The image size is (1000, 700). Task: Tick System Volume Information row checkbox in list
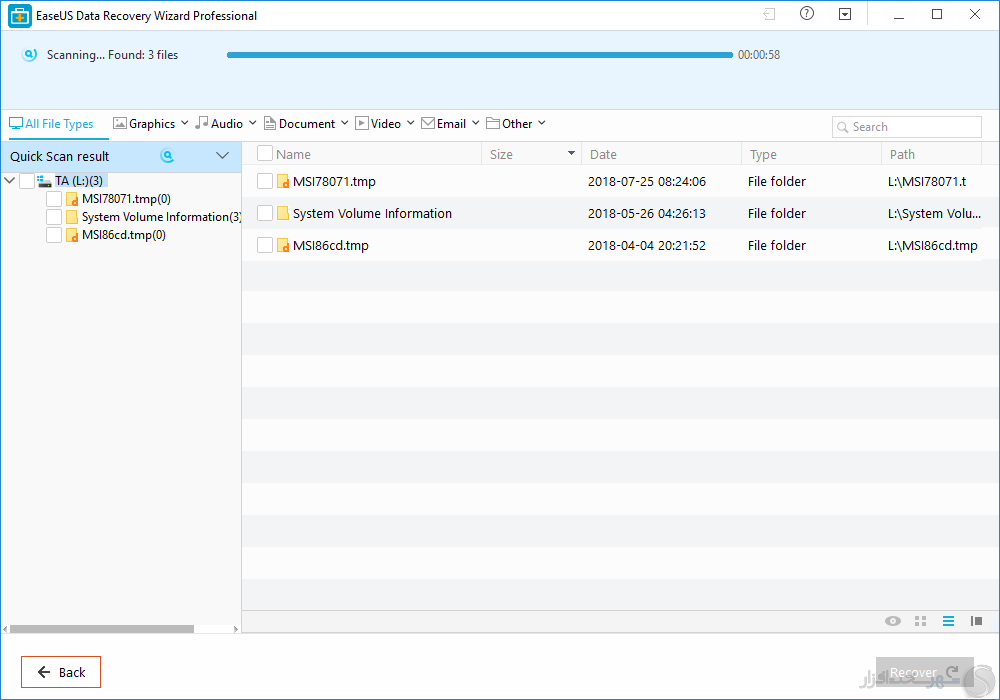(265, 213)
